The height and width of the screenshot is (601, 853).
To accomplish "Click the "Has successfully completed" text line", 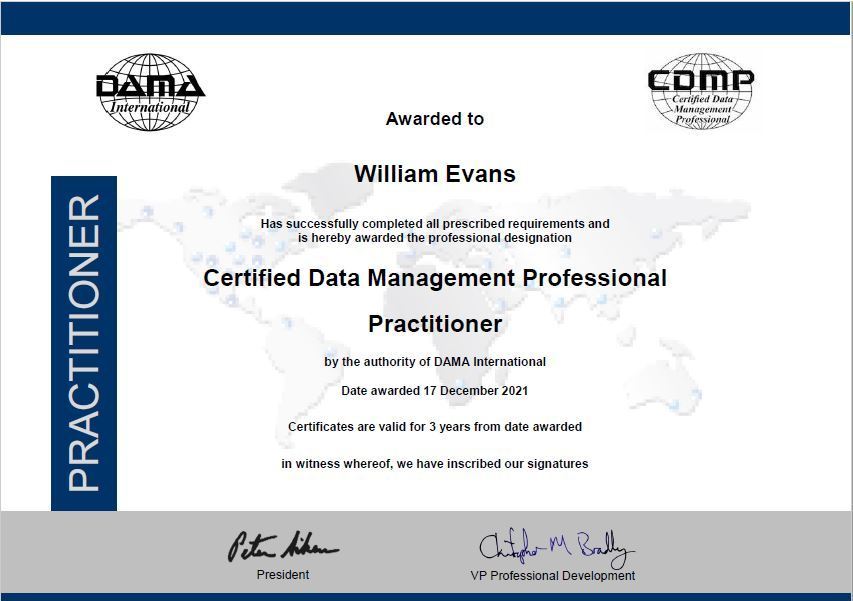I will (435, 224).
